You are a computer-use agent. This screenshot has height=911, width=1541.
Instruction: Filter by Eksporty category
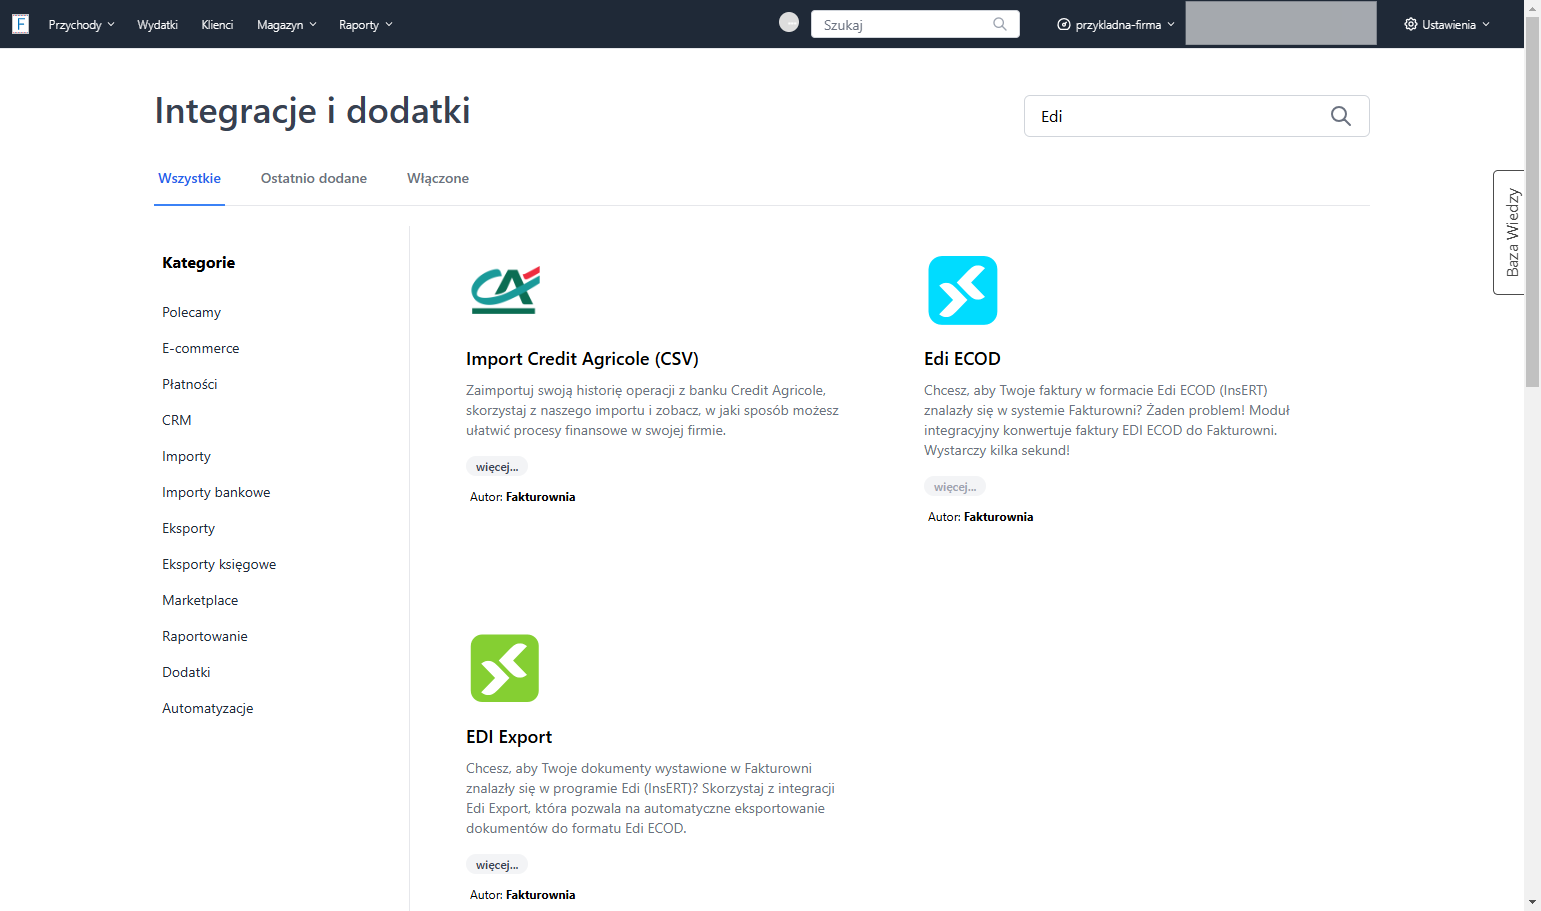(x=188, y=528)
